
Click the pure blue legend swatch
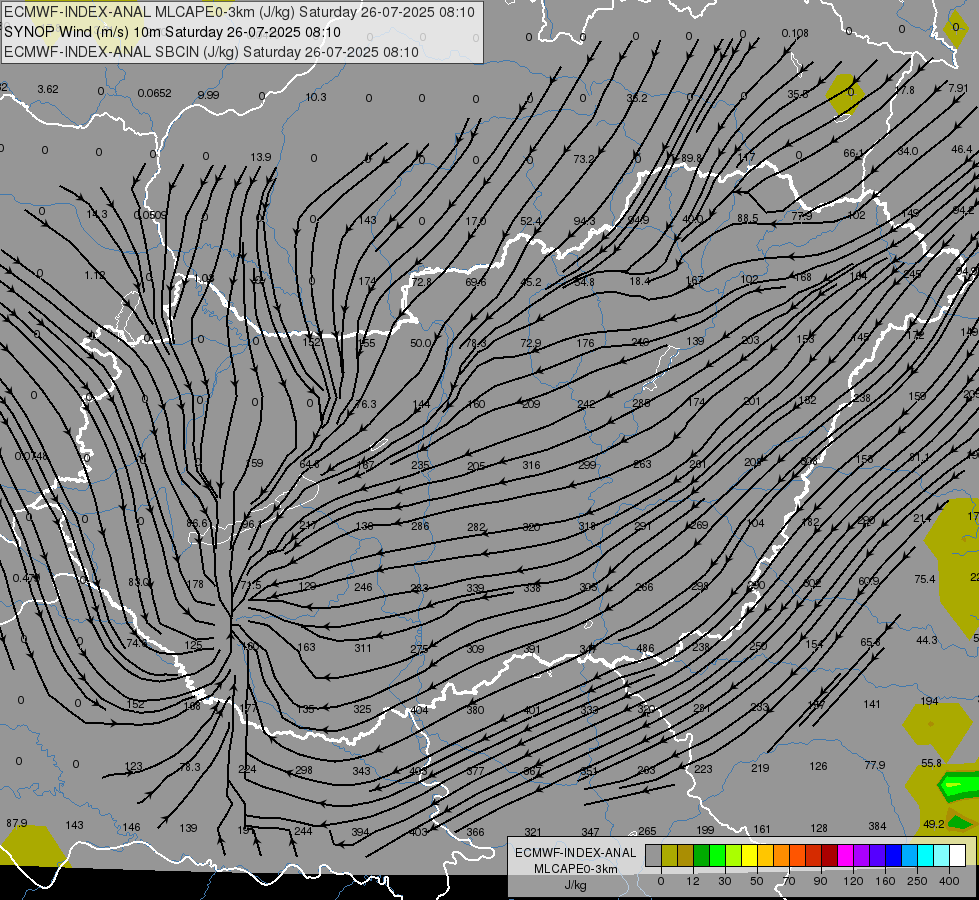point(893,855)
